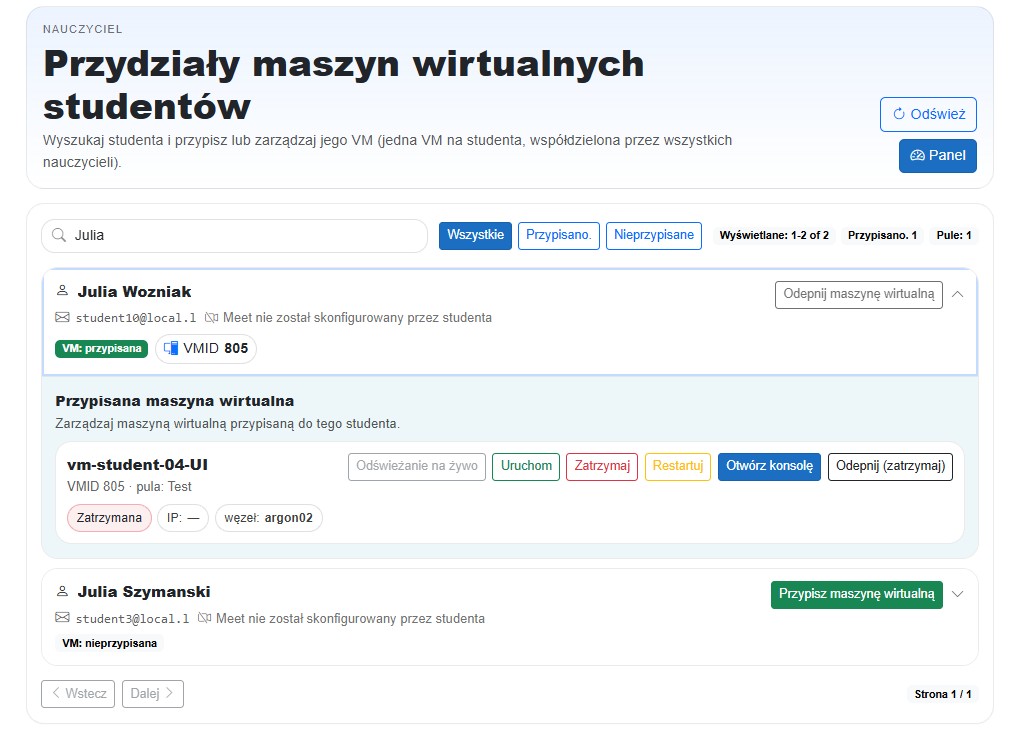Collapse Julia Wozniak's card with the chevron

pyautogui.click(x=957, y=294)
